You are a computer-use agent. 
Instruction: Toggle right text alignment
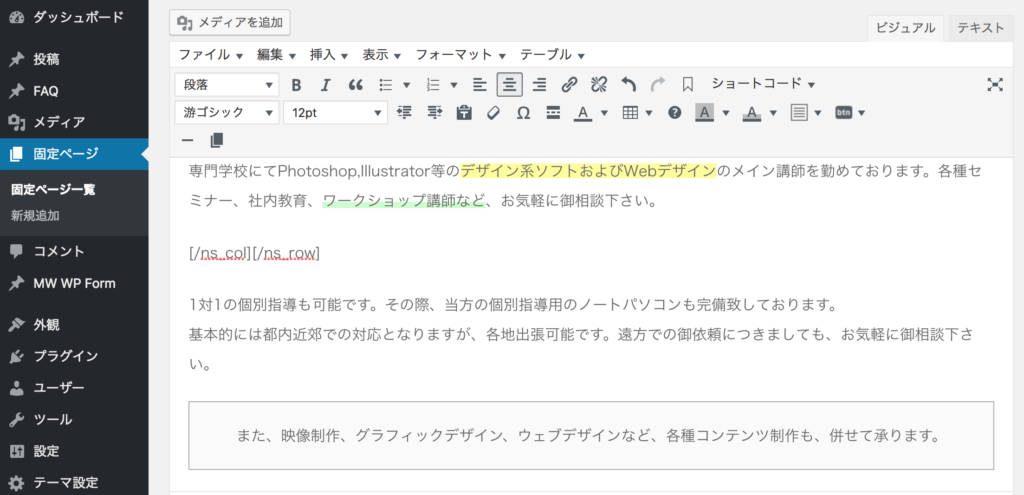pos(539,85)
